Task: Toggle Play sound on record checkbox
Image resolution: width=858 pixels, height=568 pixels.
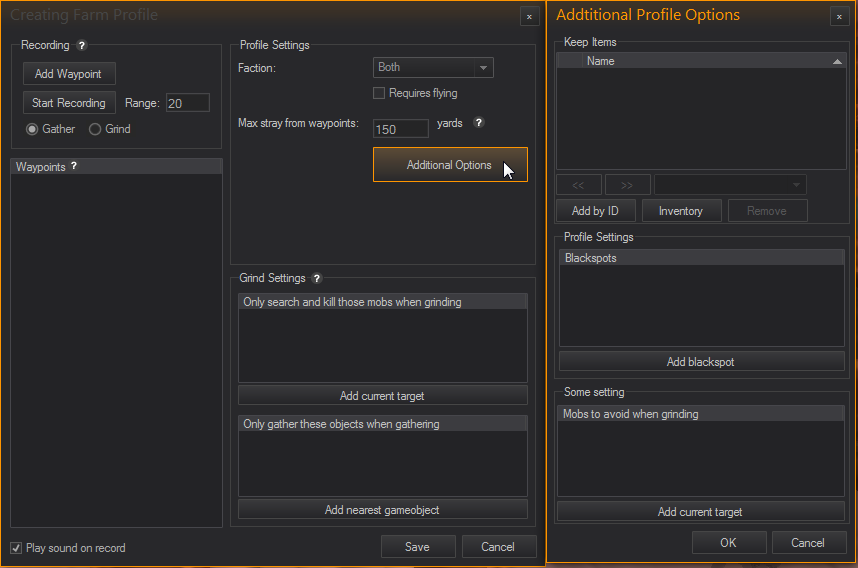Action: (x=16, y=548)
